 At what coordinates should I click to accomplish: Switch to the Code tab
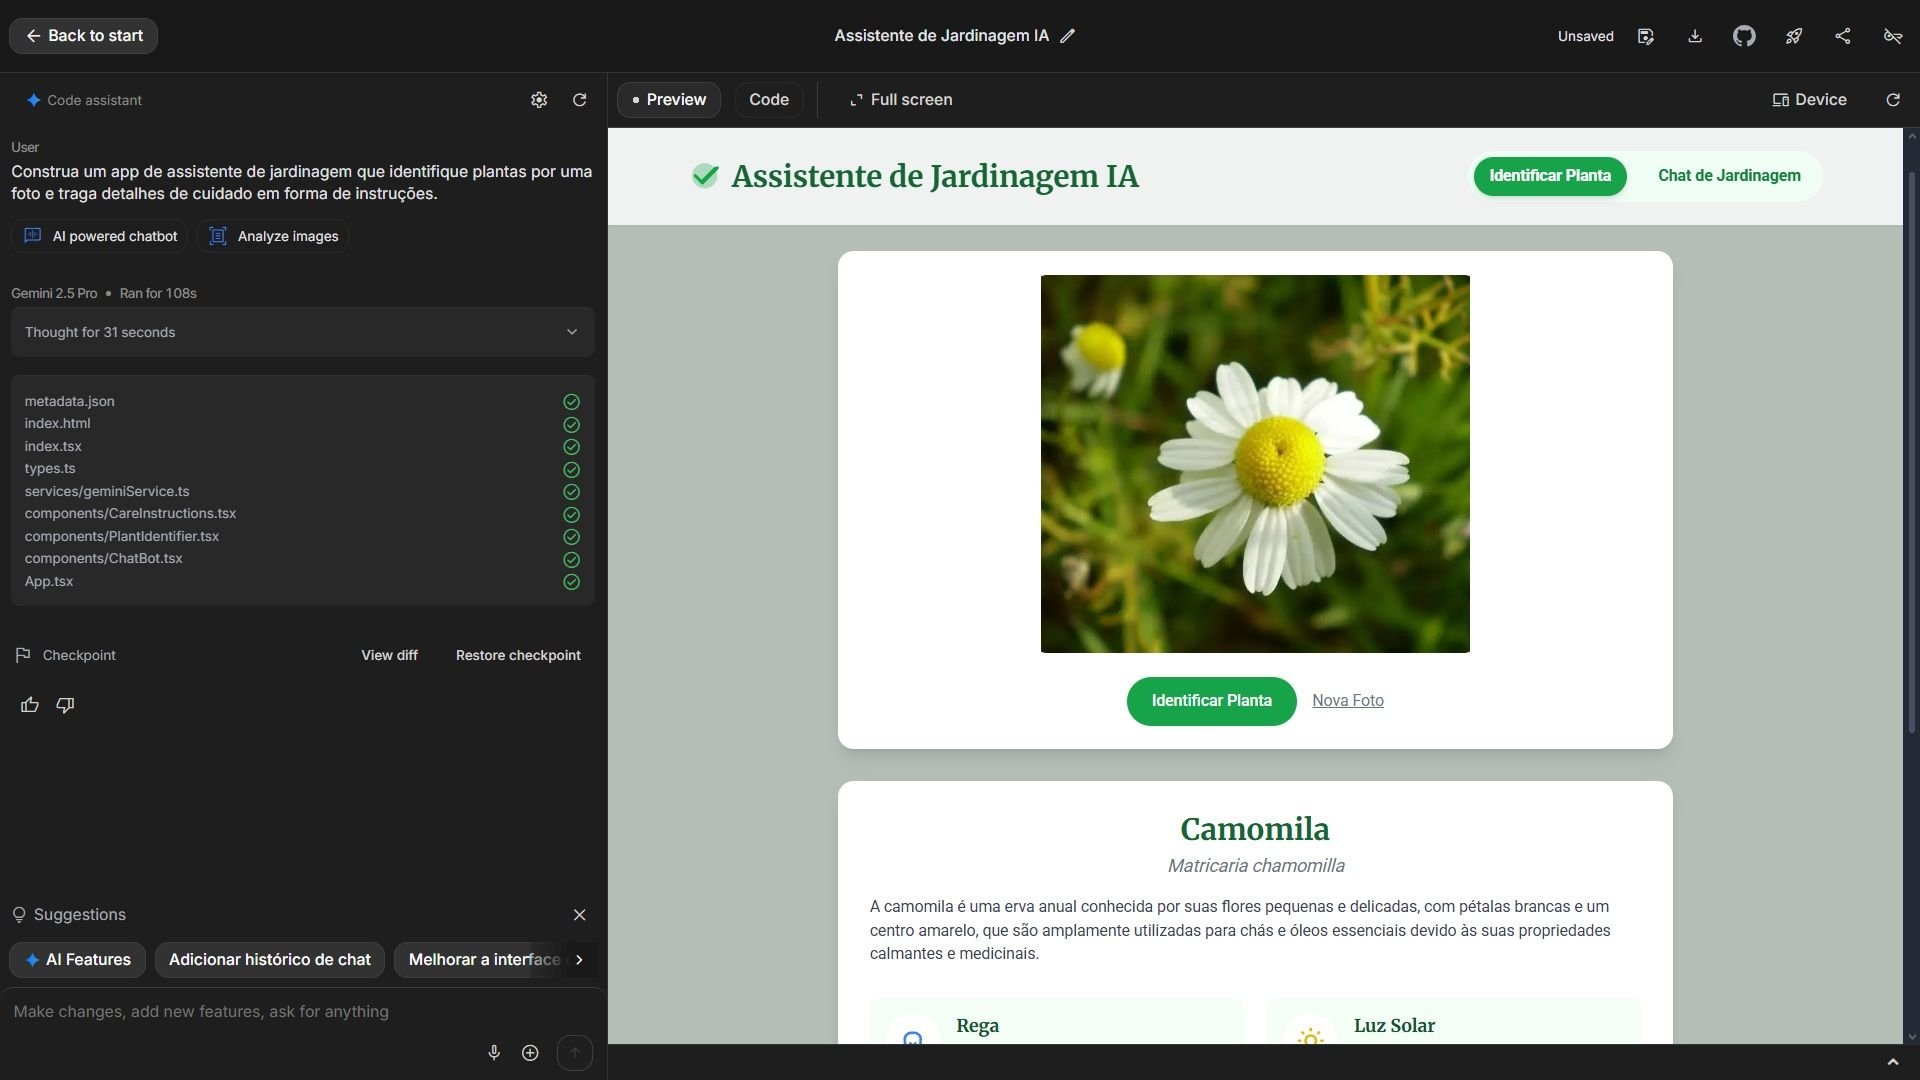point(768,100)
